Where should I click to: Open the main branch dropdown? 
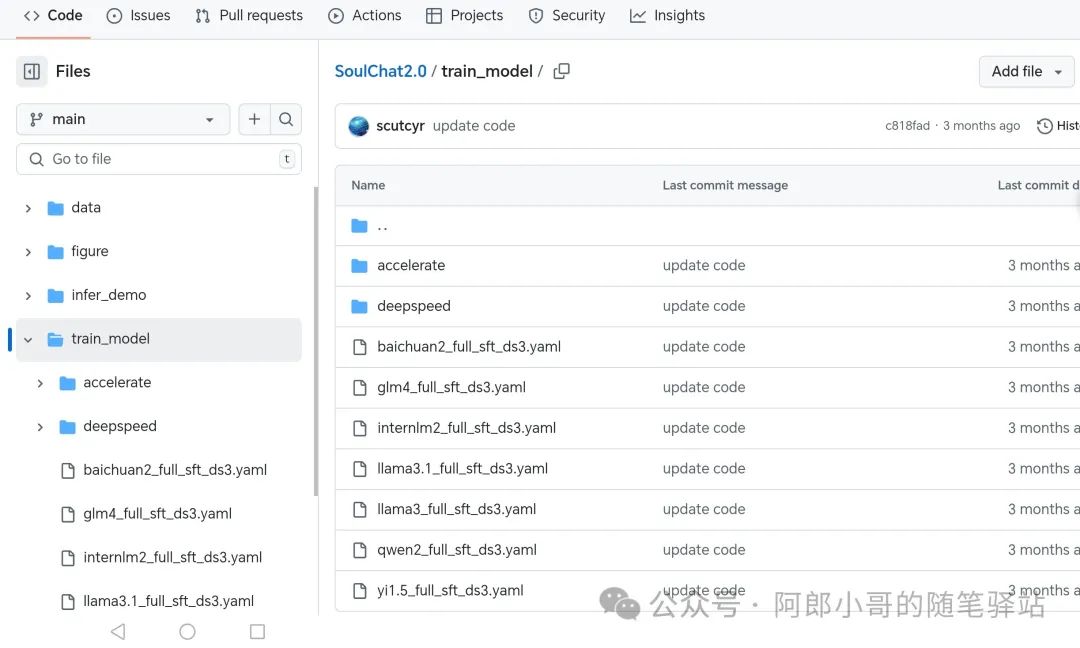[123, 119]
